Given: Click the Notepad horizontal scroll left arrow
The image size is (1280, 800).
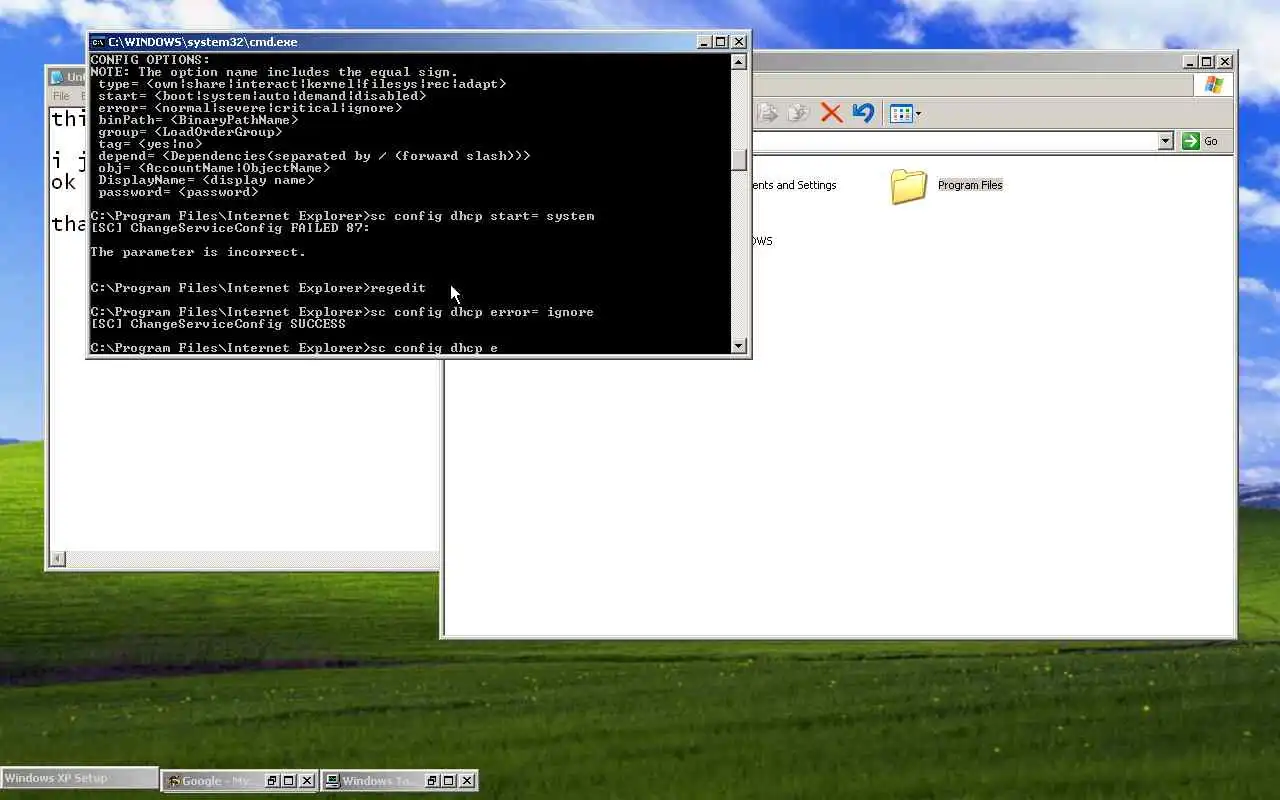Looking at the screenshot, I should tap(58, 559).
